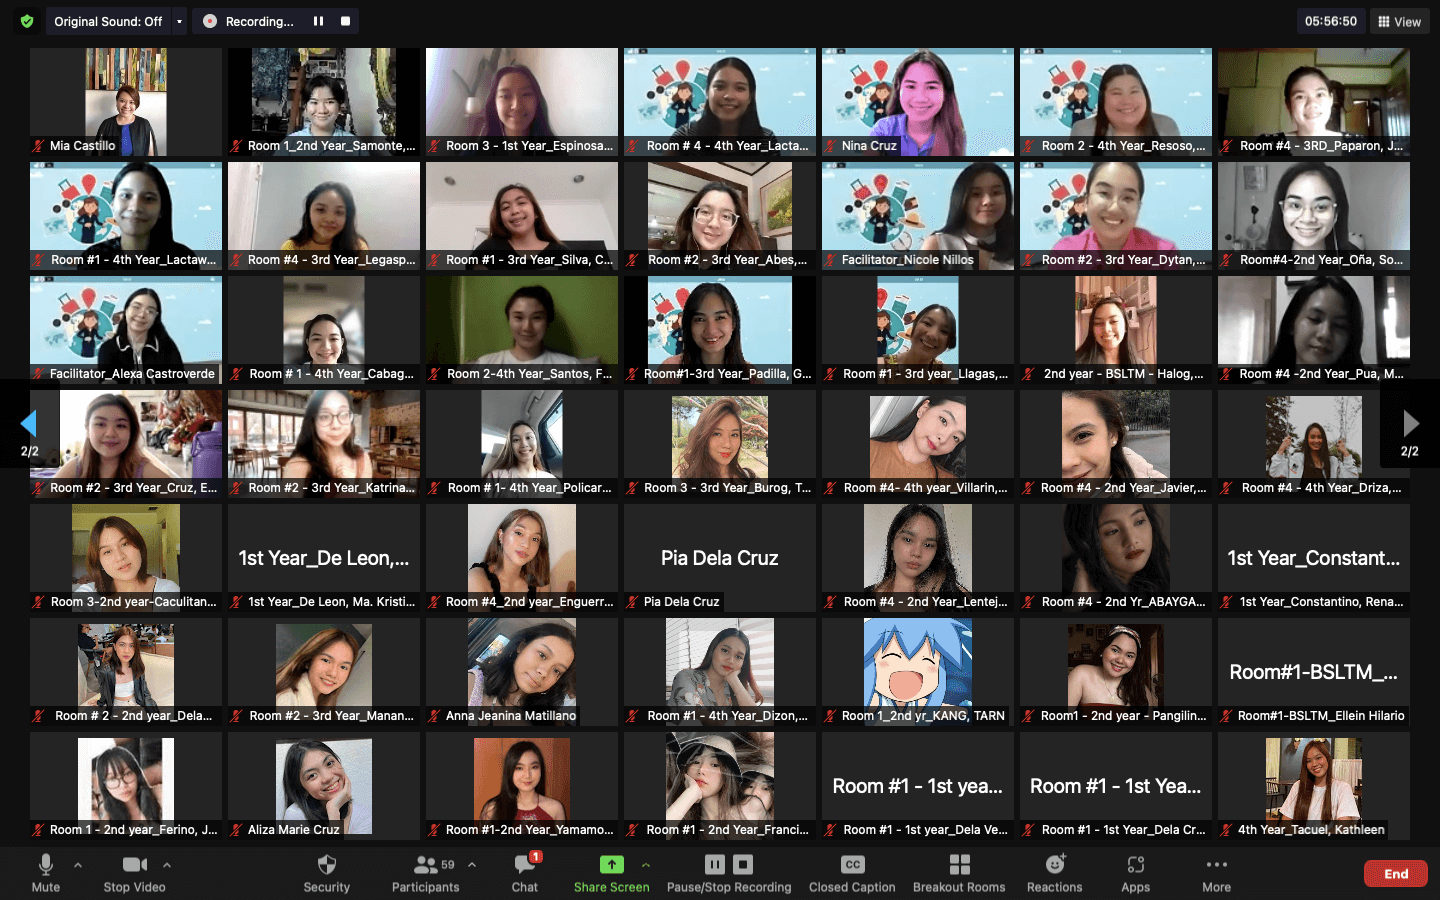Click the Stop Video camera icon
This screenshot has width=1440, height=900.
tap(134, 865)
